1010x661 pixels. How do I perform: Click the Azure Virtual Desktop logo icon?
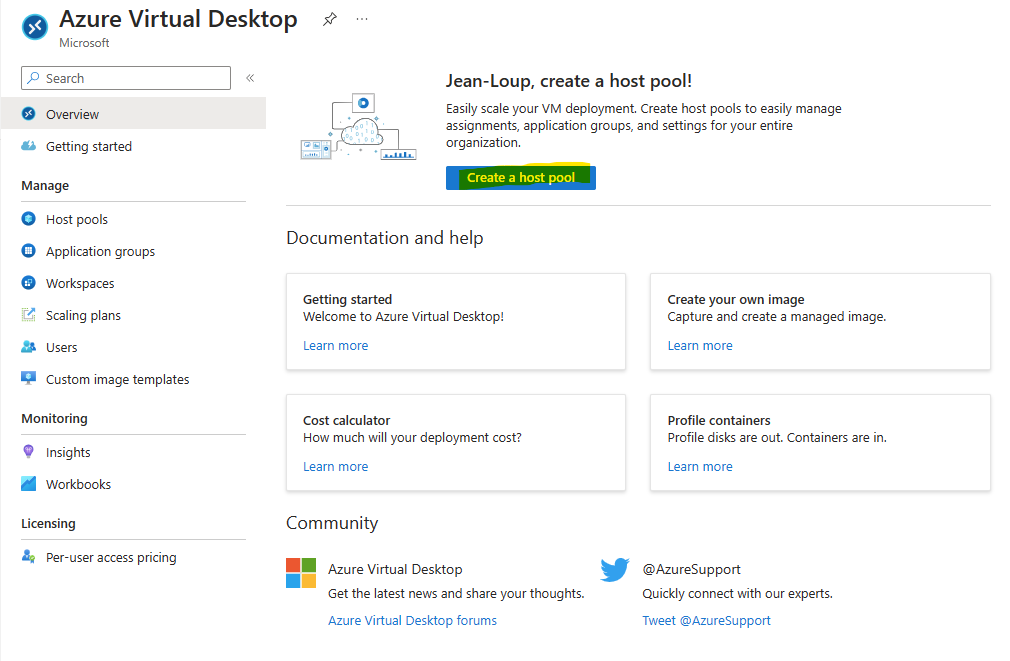pos(35,27)
